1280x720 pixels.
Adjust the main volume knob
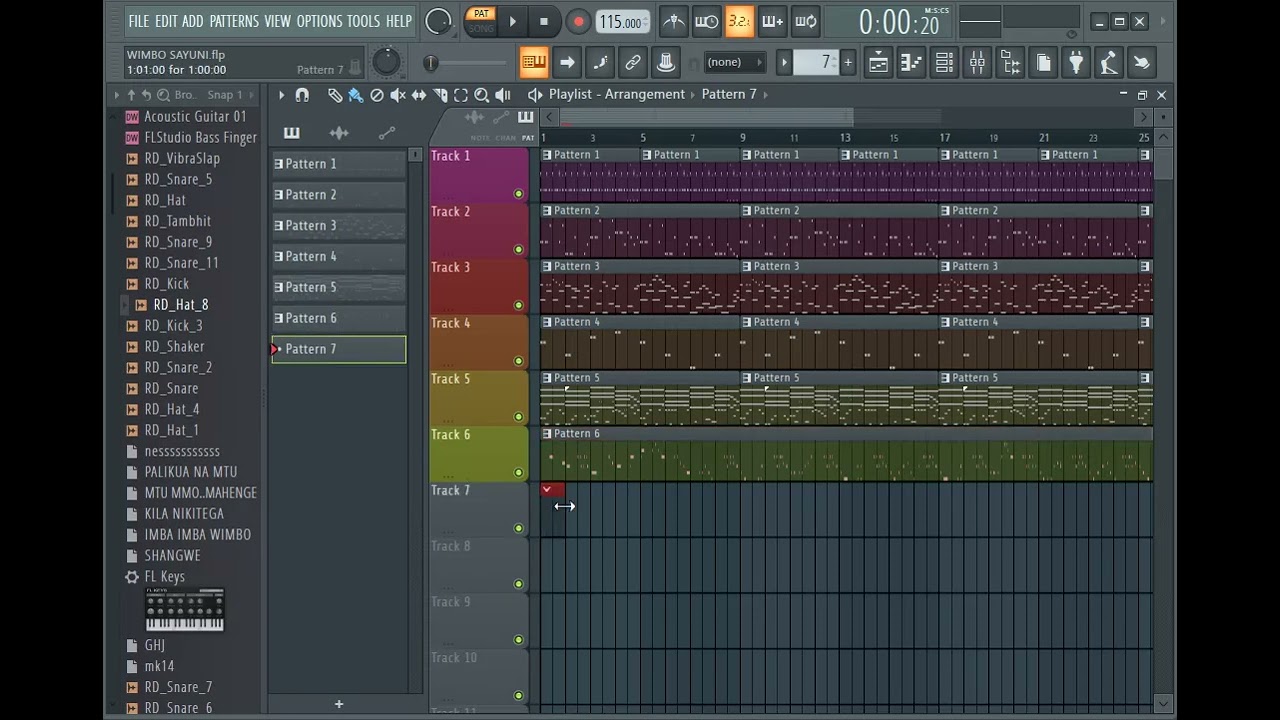click(x=438, y=21)
